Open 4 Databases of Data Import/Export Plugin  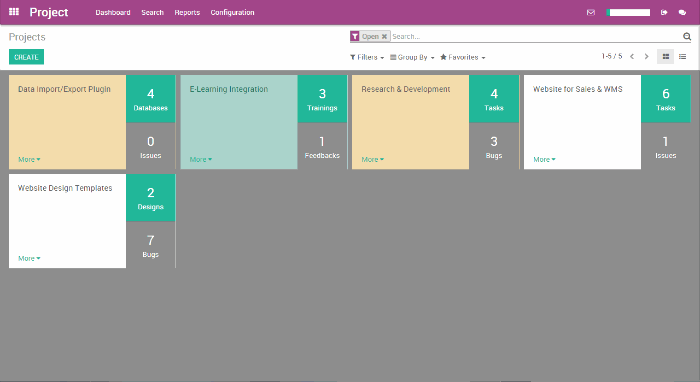[151, 99]
